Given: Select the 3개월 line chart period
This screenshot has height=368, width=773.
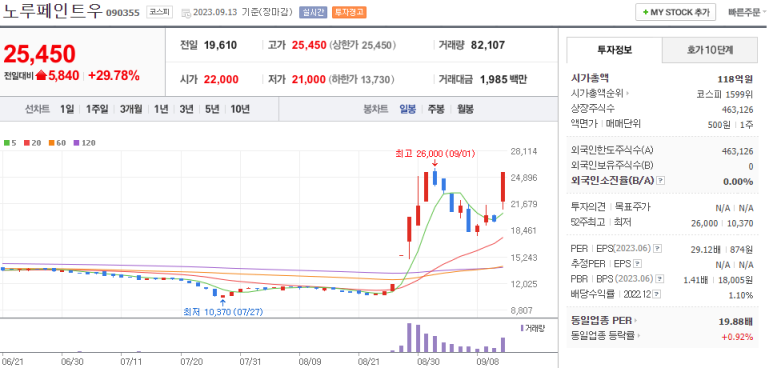Looking at the screenshot, I should (131, 109).
